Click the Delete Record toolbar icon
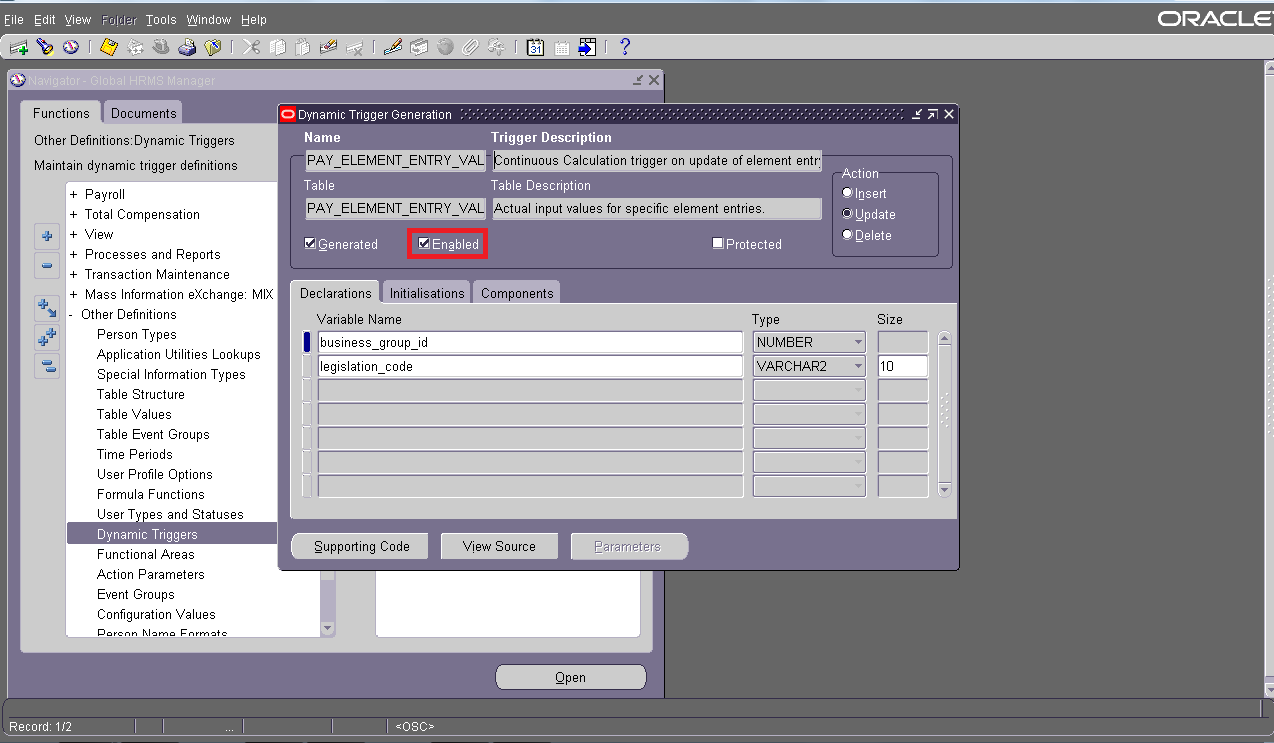This screenshot has width=1274, height=743. pyautogui.click(x=354, y=47)
